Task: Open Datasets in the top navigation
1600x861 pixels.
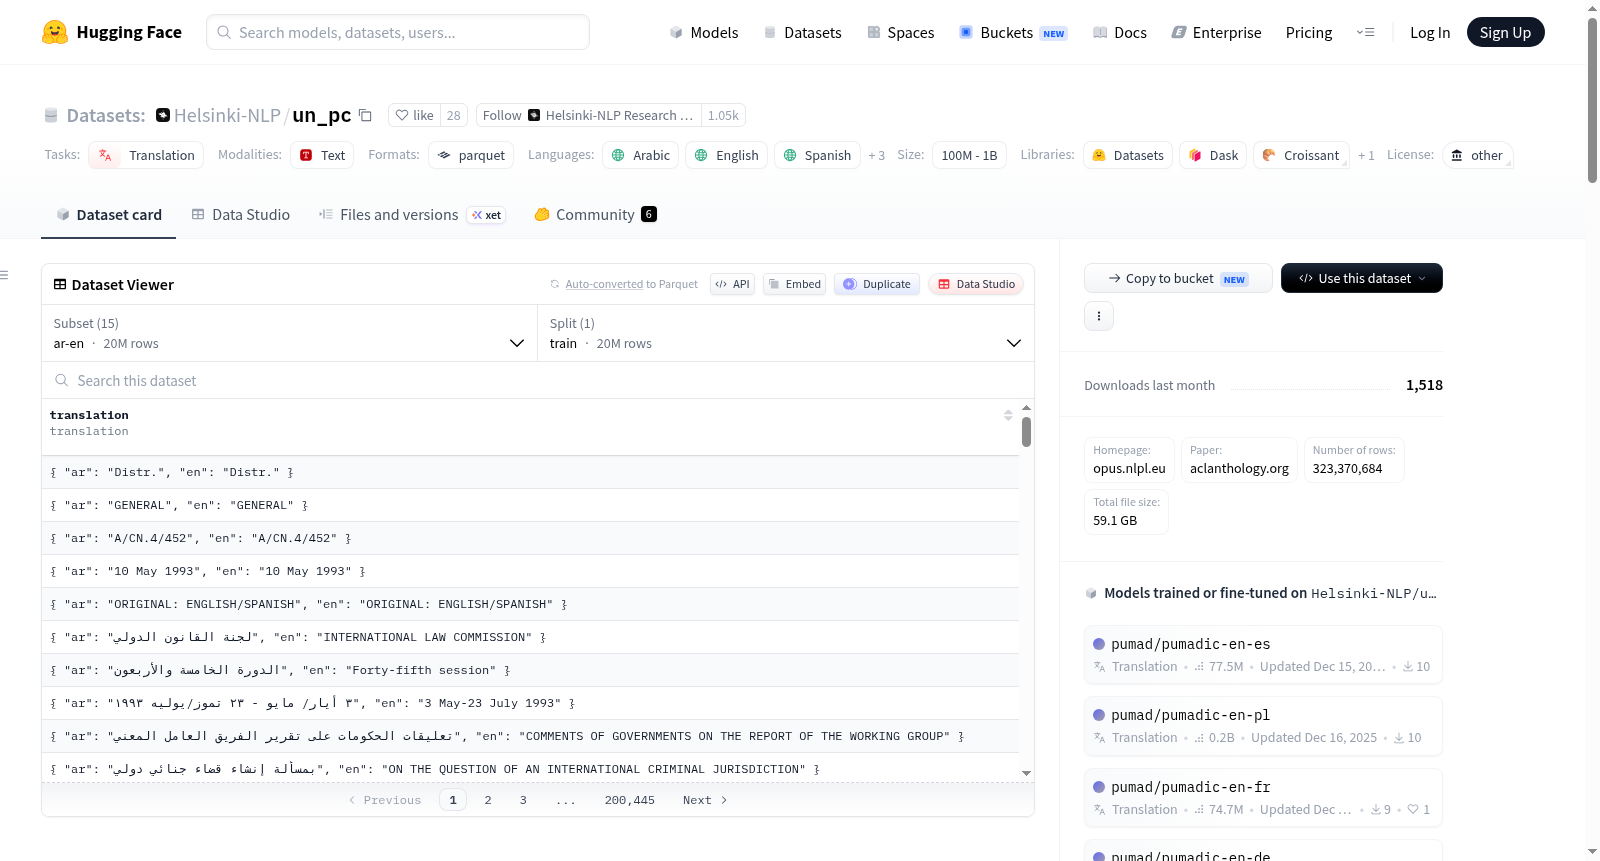Action: coord(802,33)
